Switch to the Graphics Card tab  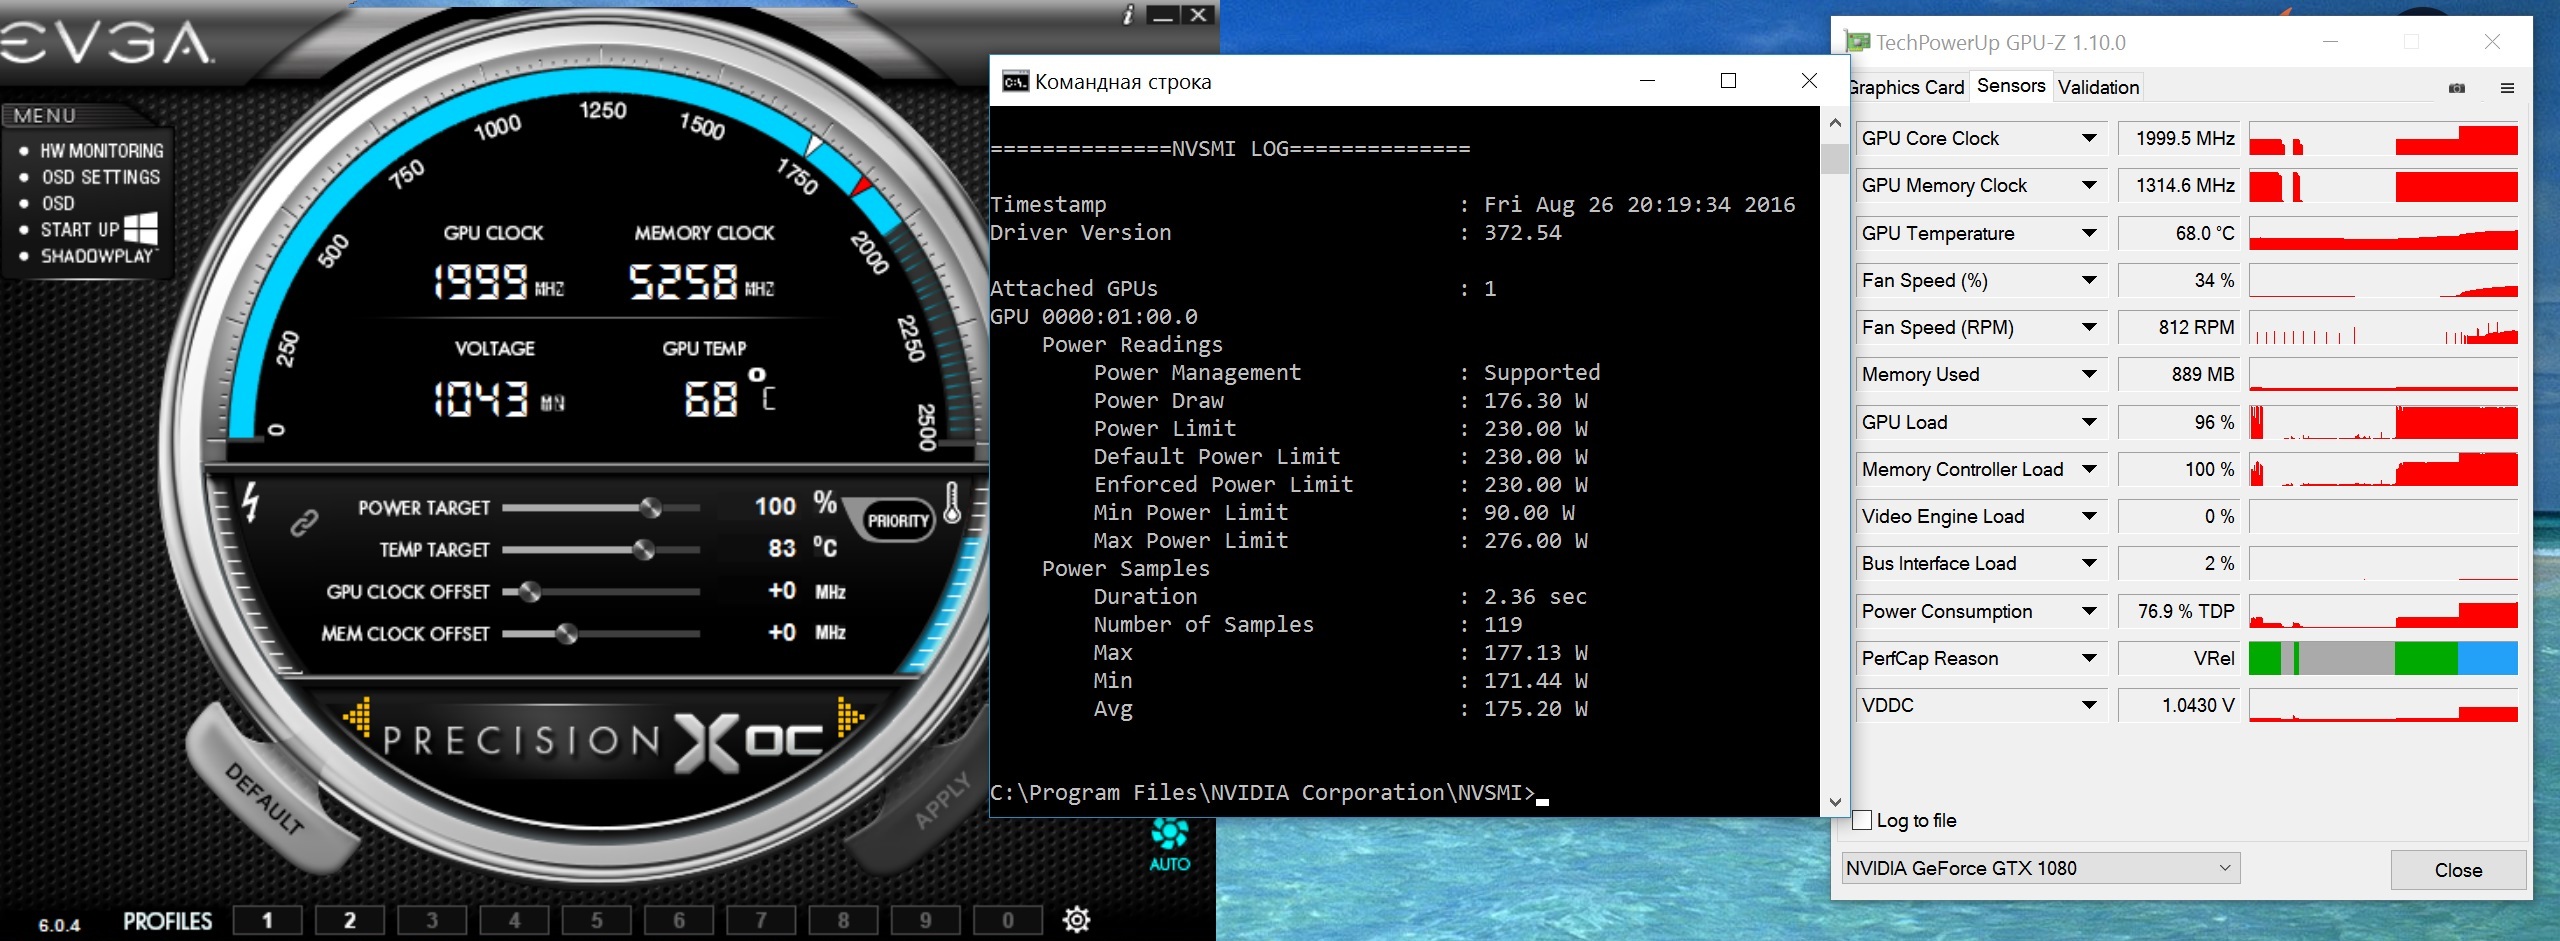1906,87
